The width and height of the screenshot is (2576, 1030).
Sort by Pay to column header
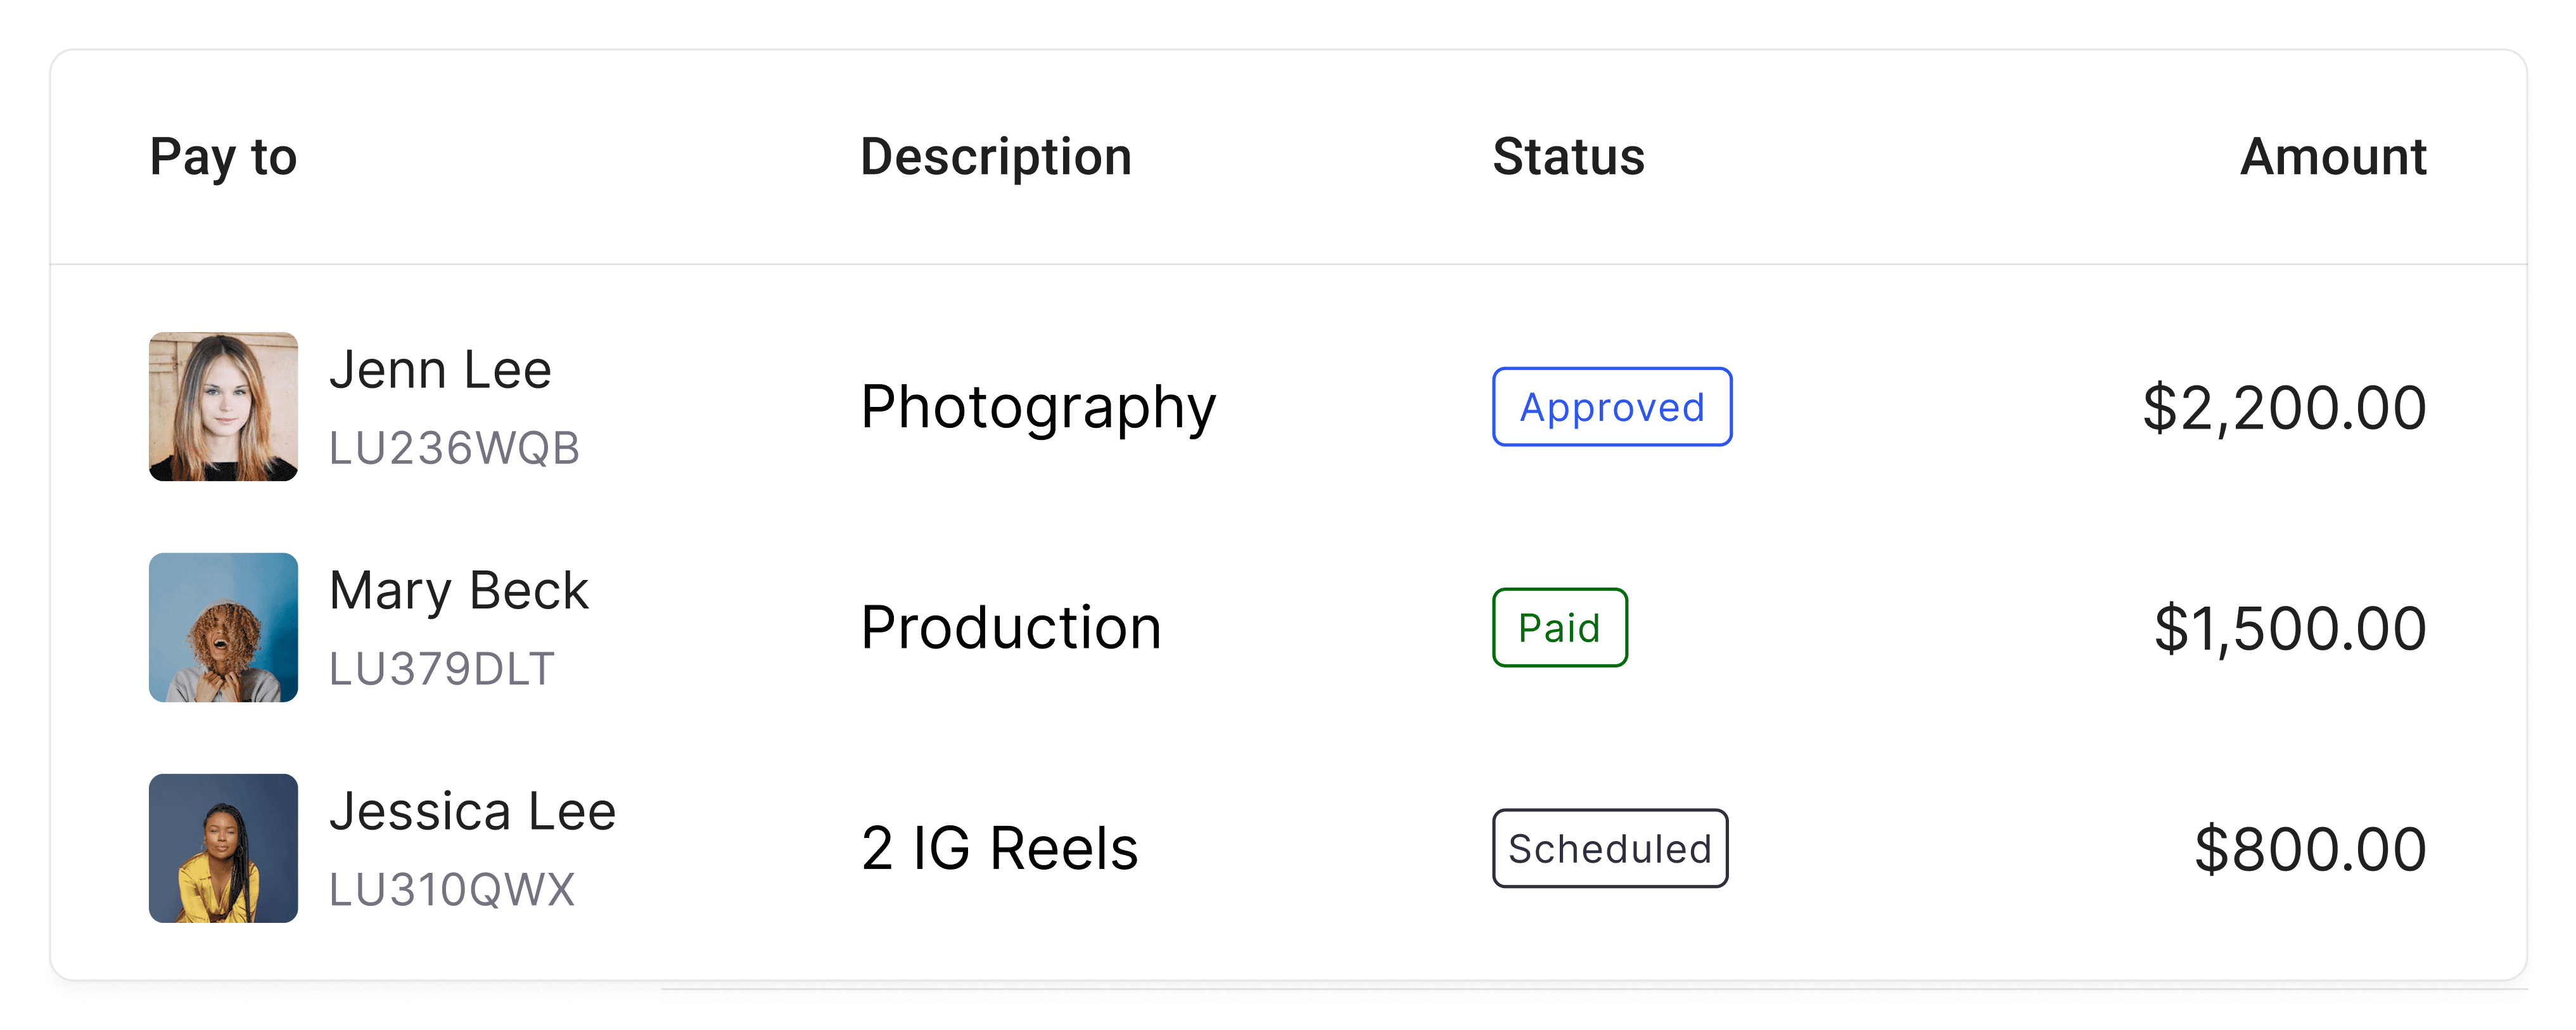(223, 157)
